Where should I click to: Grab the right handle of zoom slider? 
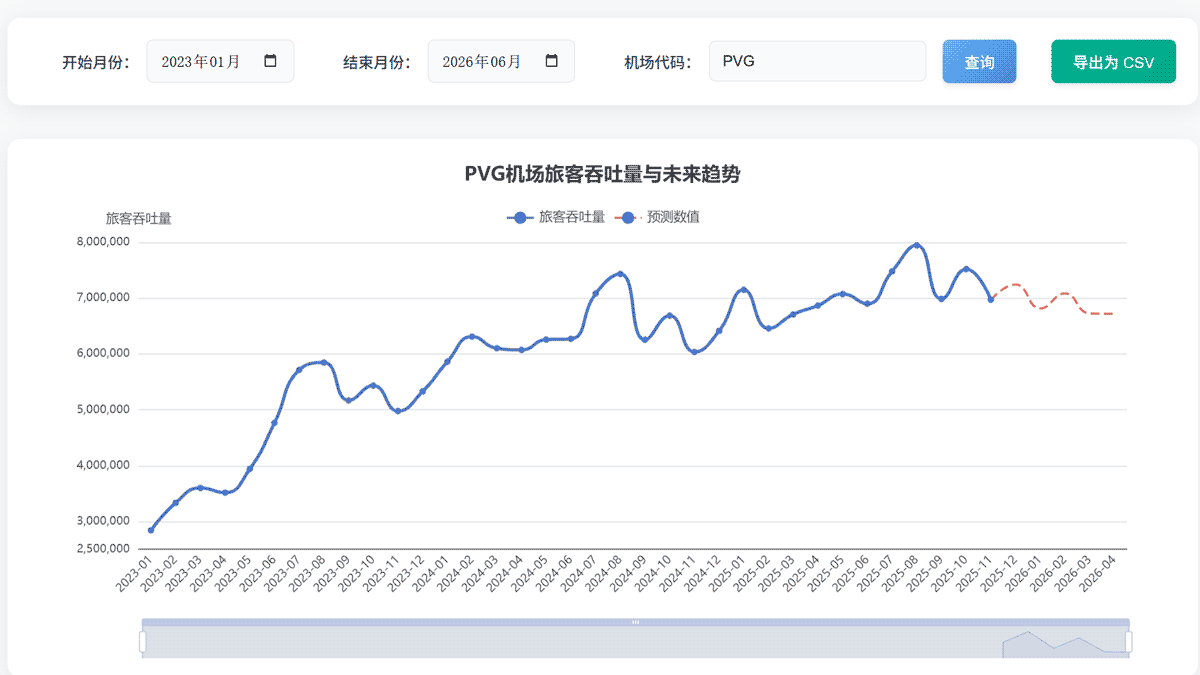(x=1129, y=641)
